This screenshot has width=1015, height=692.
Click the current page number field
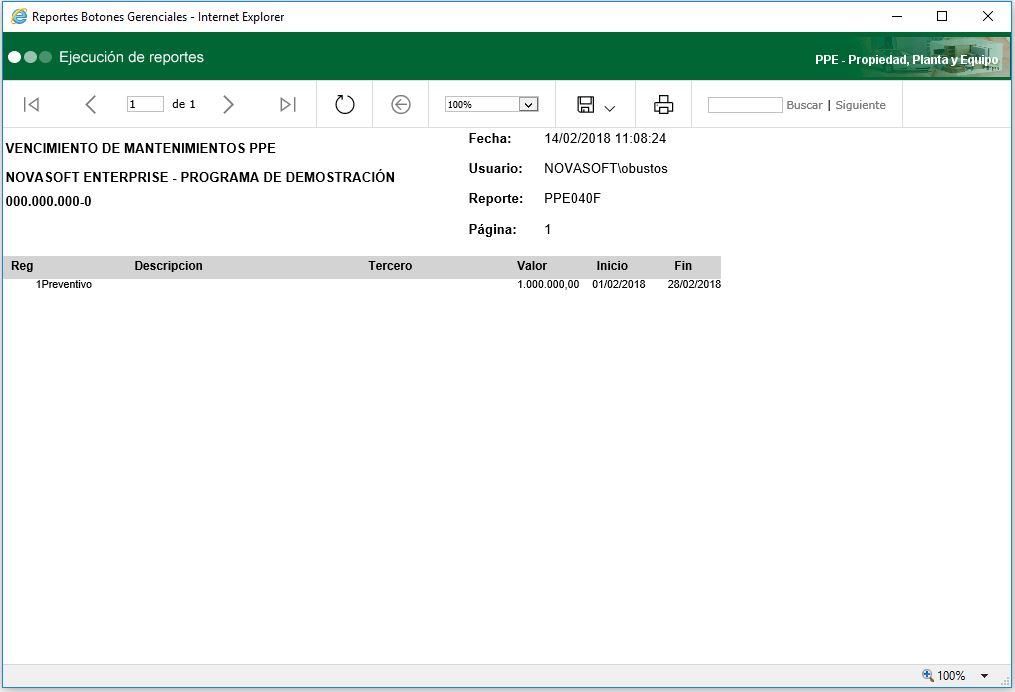click(x=145, y=104)
